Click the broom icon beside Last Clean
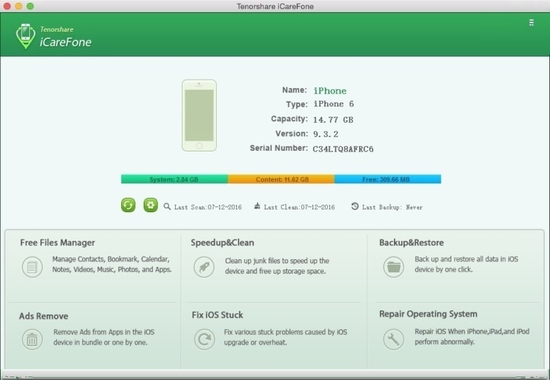The width and height of the screenshot is (550, 380). point(257,206)
